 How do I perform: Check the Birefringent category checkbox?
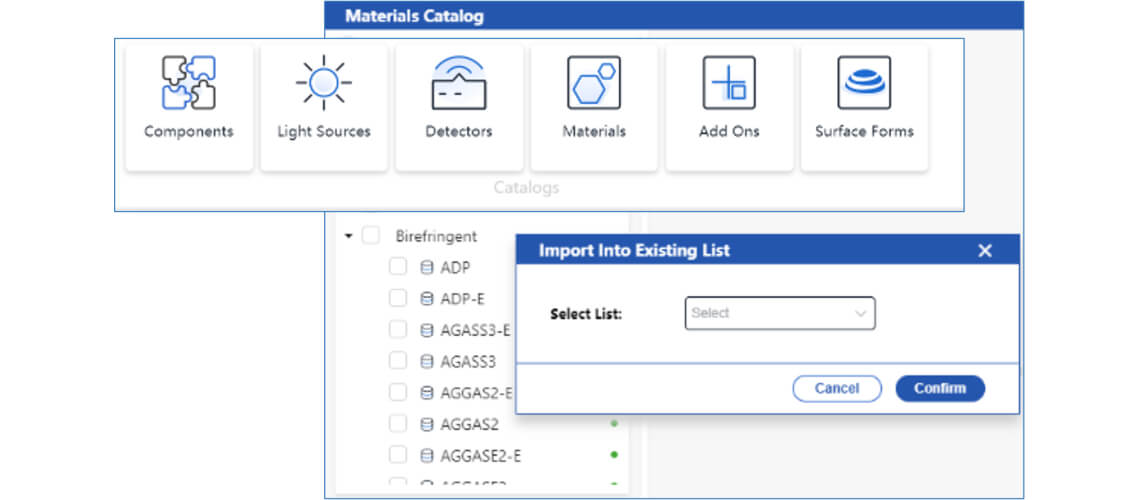coord(371,236)
